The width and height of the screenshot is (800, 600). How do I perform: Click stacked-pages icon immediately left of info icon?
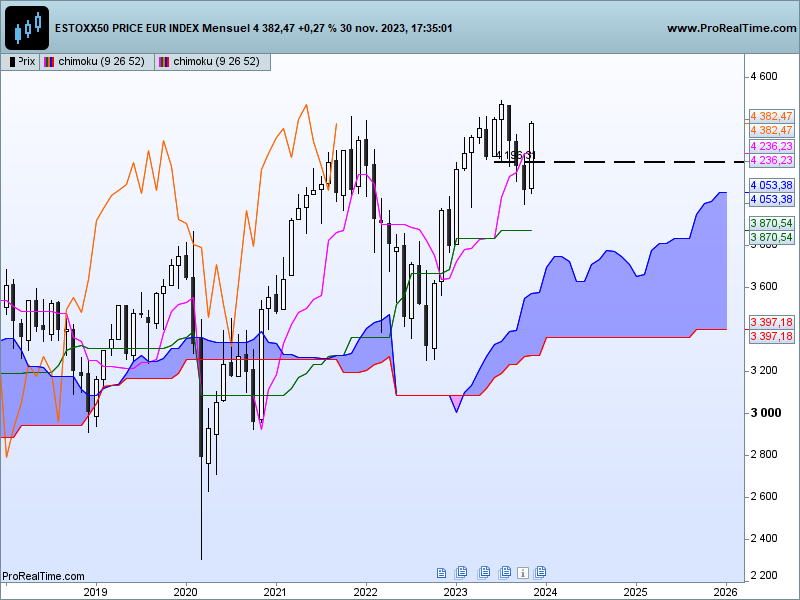coord(505,572)
